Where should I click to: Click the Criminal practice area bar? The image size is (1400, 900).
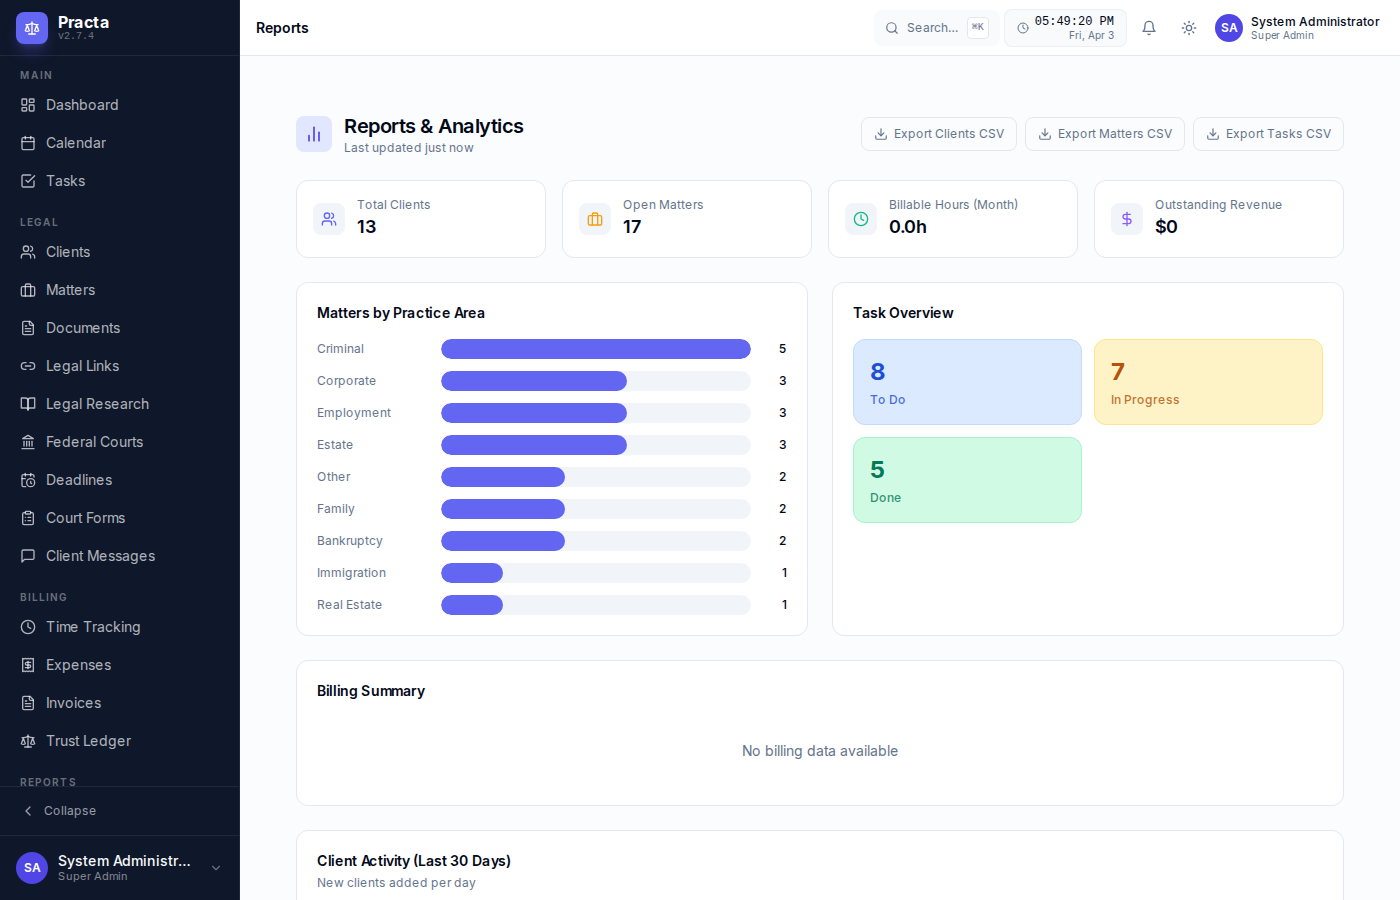(x=596, y=349)
